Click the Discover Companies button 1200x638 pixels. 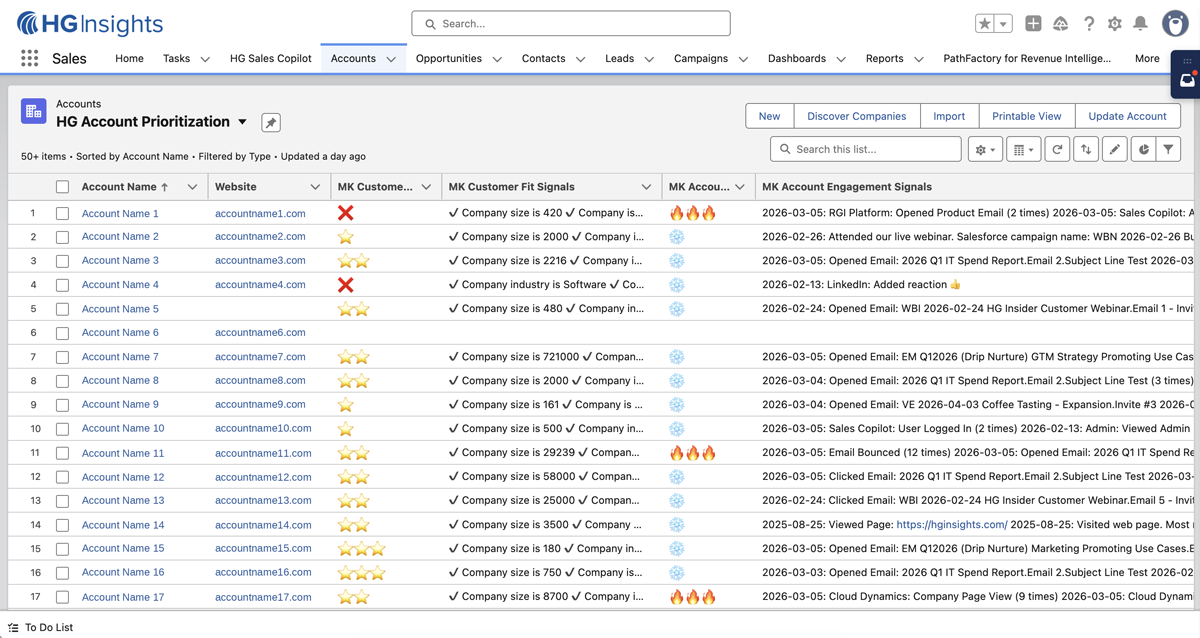(856, 116)
